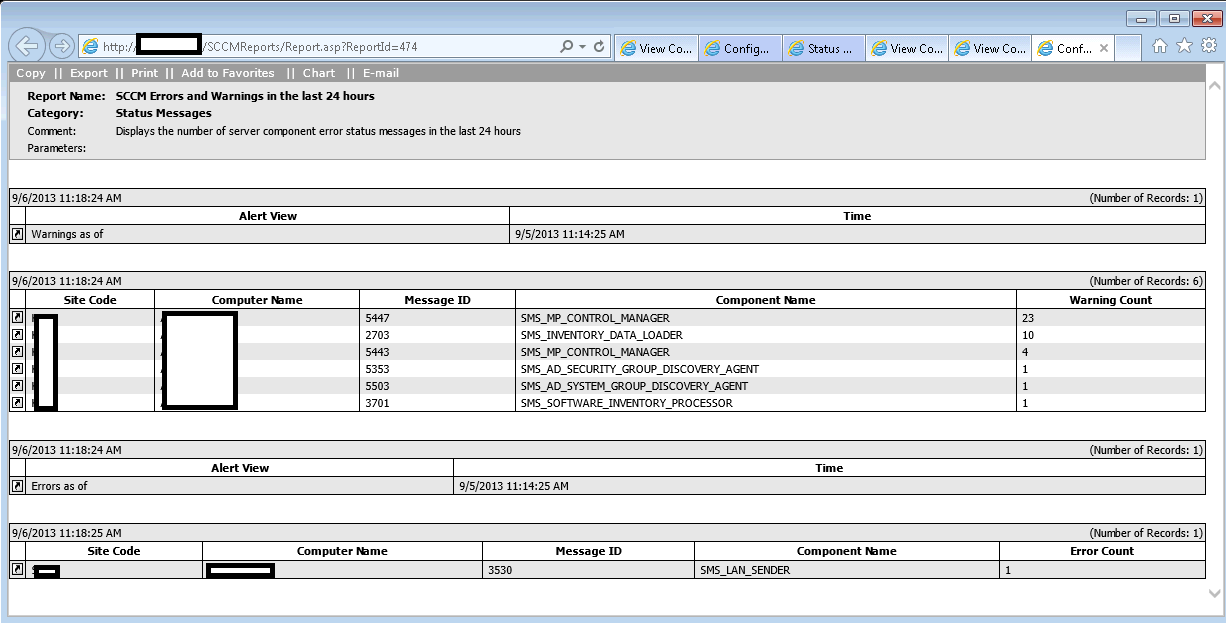Switch to the third 'View Co...' tab beside 'Status ...'
Image resolution: width=1226 pixels, height=634 pixels.
pos(906,48)
